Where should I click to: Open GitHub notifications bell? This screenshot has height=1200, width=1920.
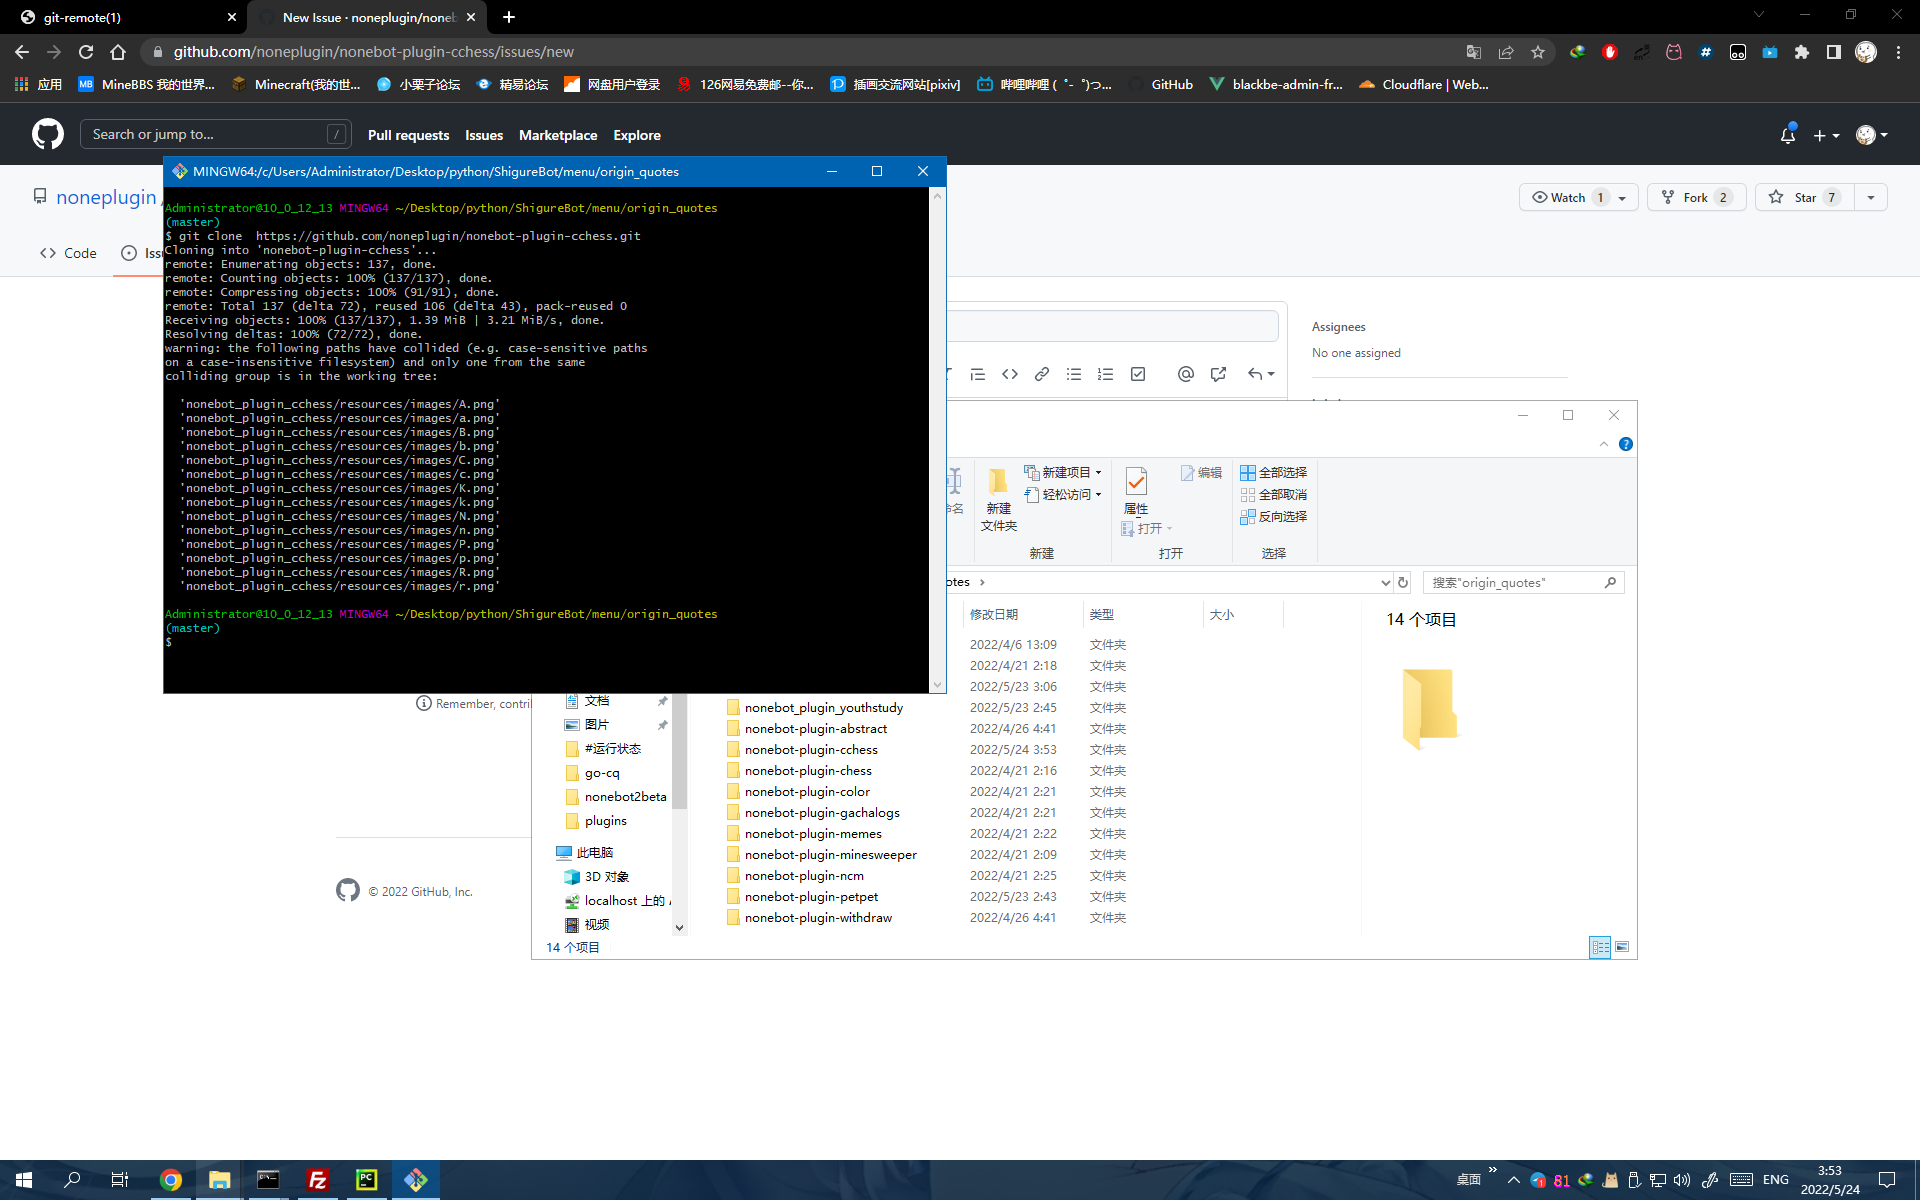tap(1787, 133)
